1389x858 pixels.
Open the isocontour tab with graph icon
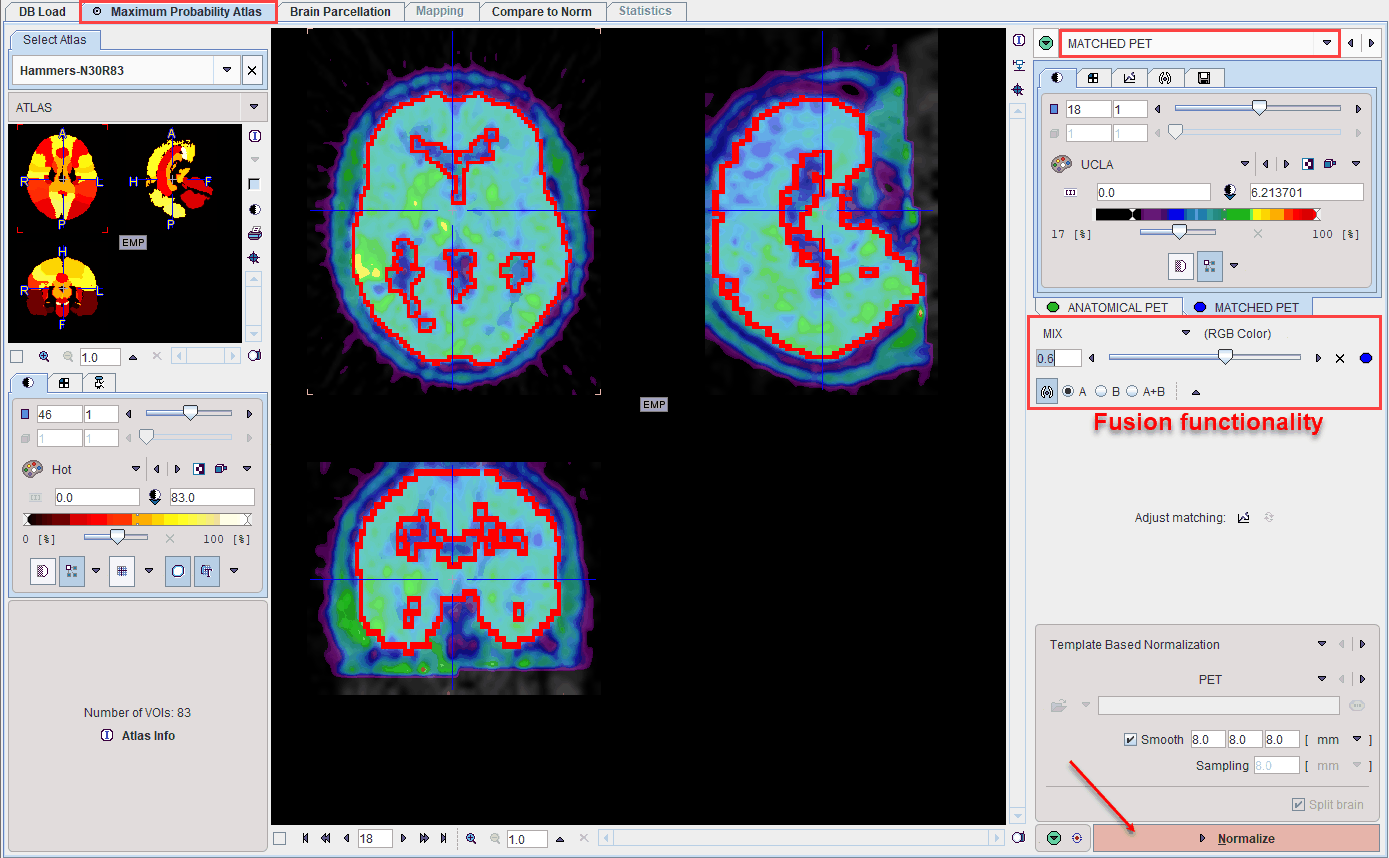click(1129, 77)
